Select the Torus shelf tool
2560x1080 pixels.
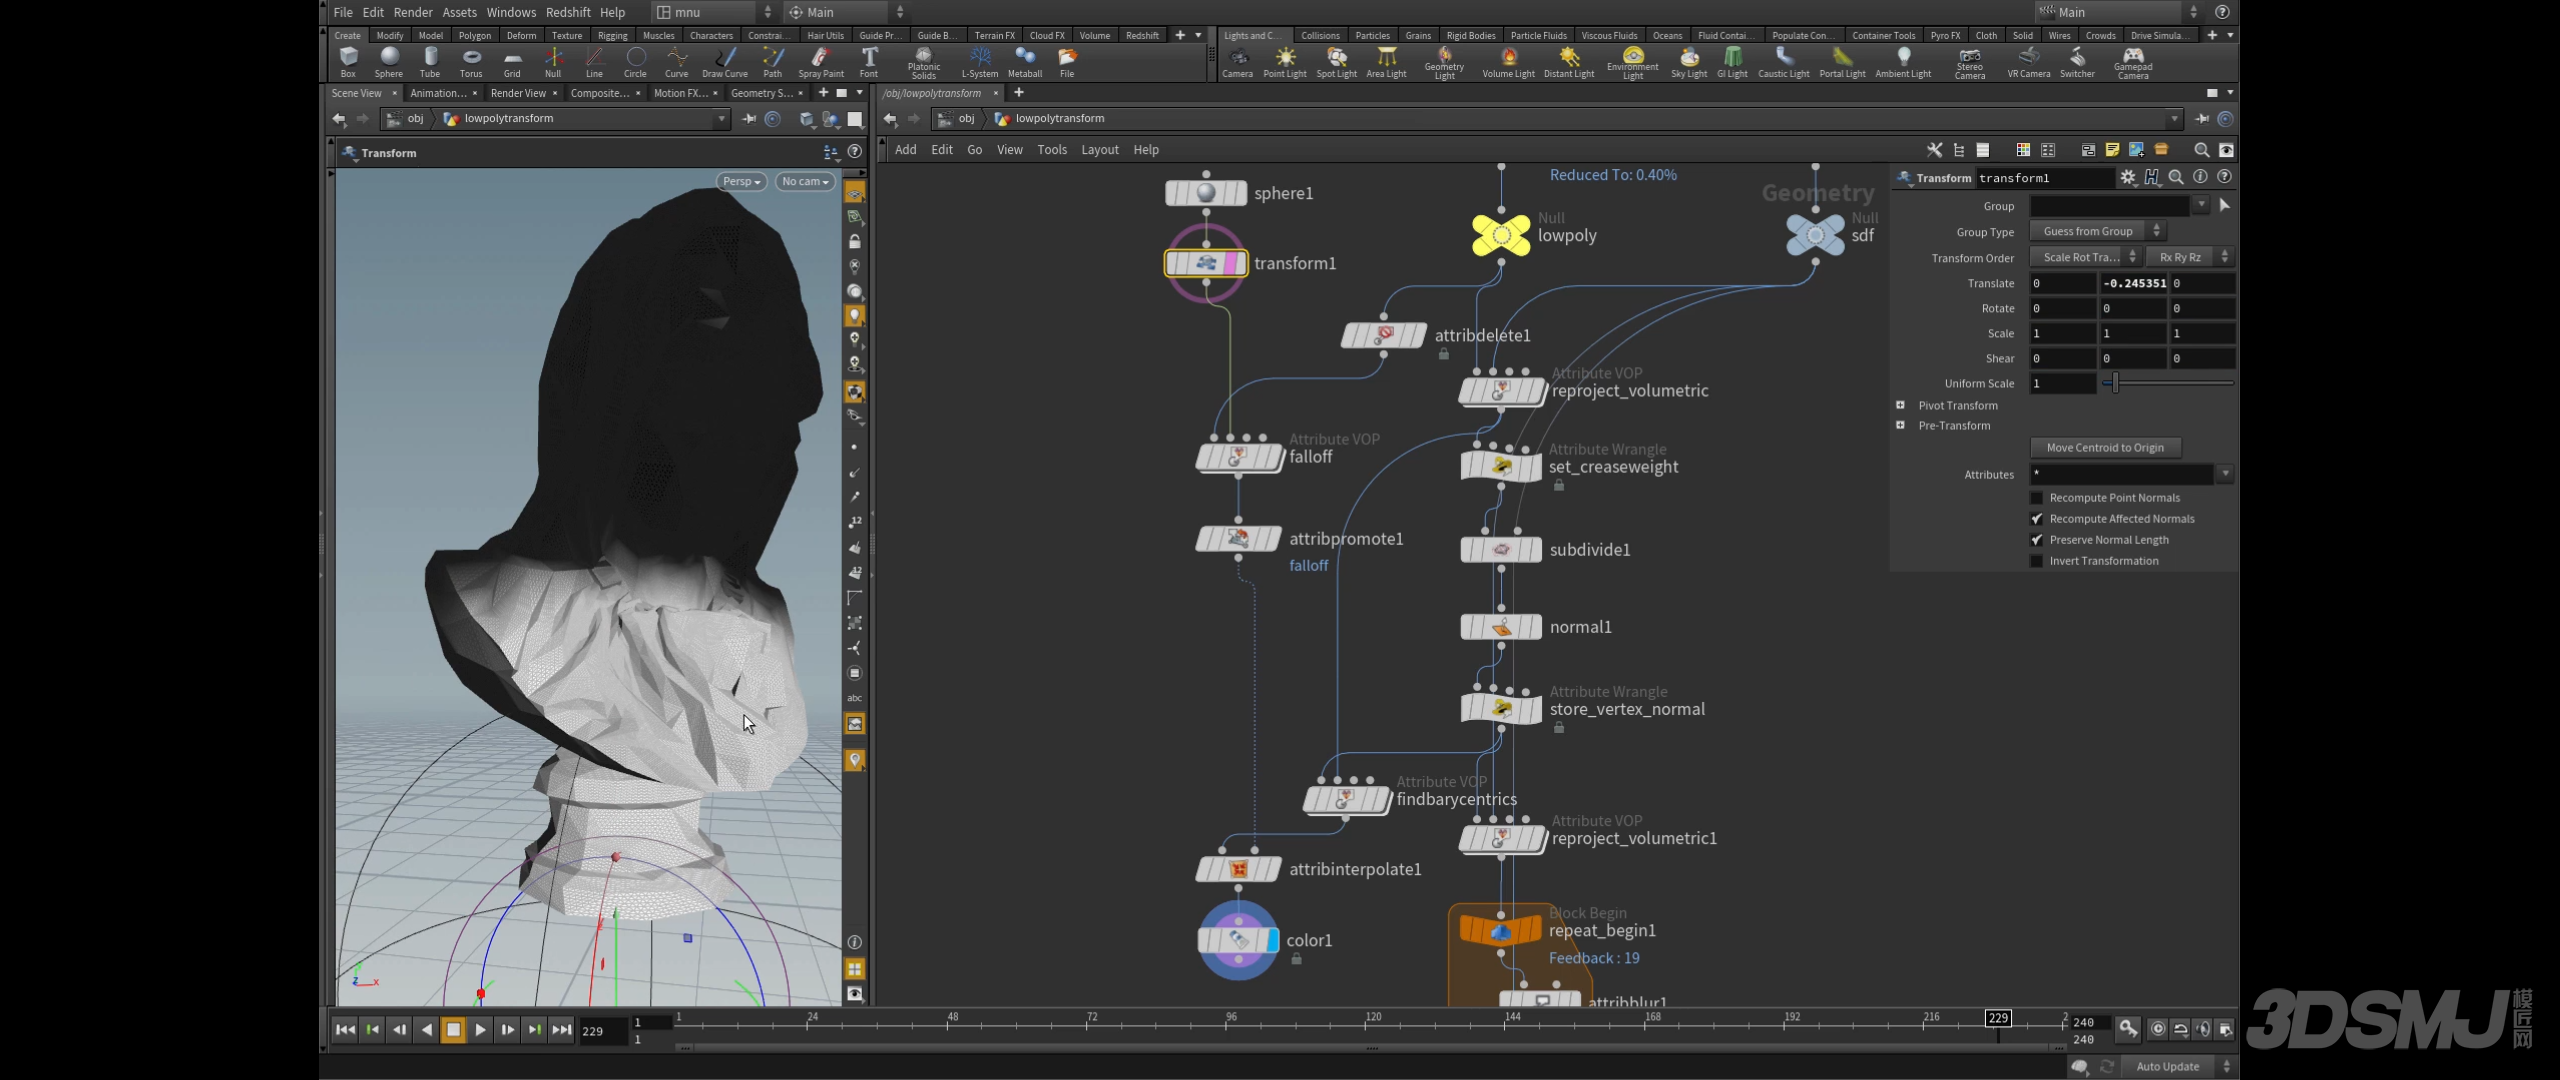[471, 62]
